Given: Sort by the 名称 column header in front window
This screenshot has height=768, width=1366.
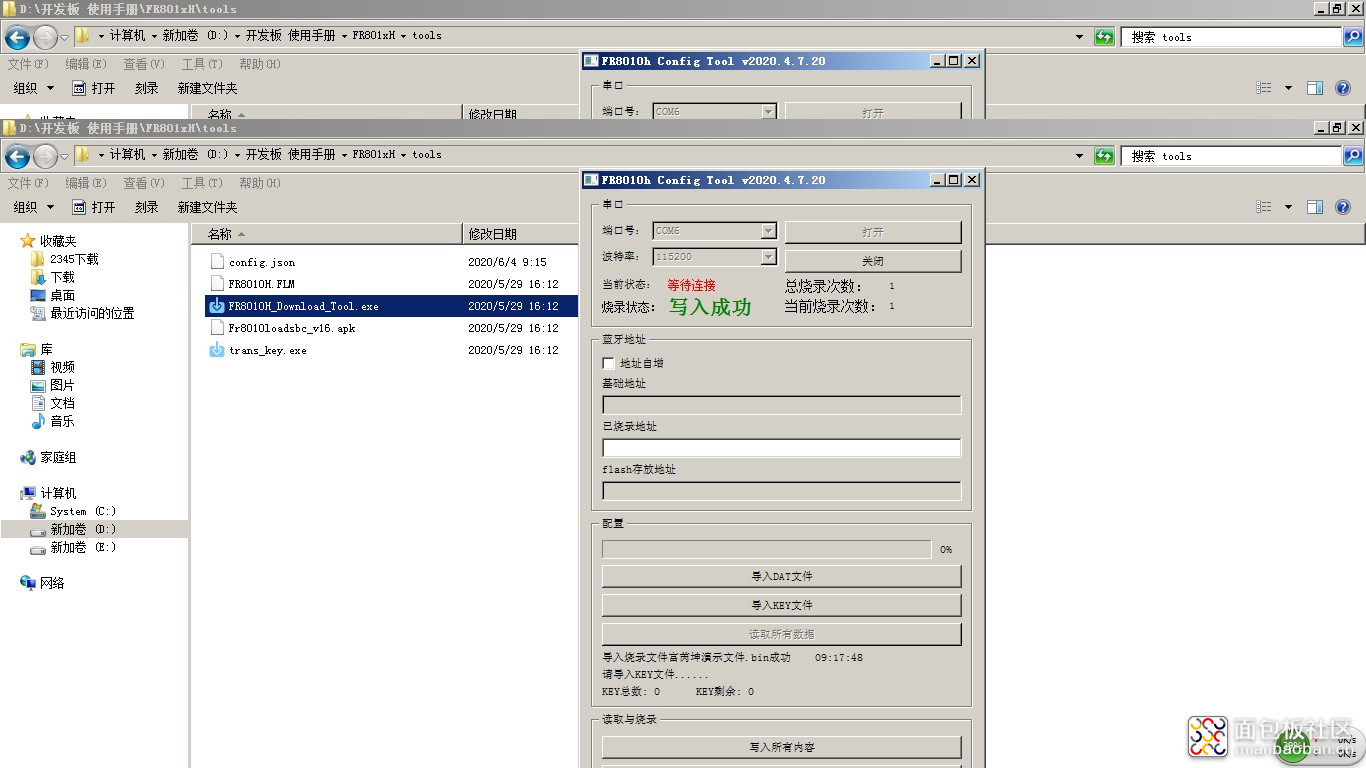Looking at the screenshot, I should [x=326, y=234].
